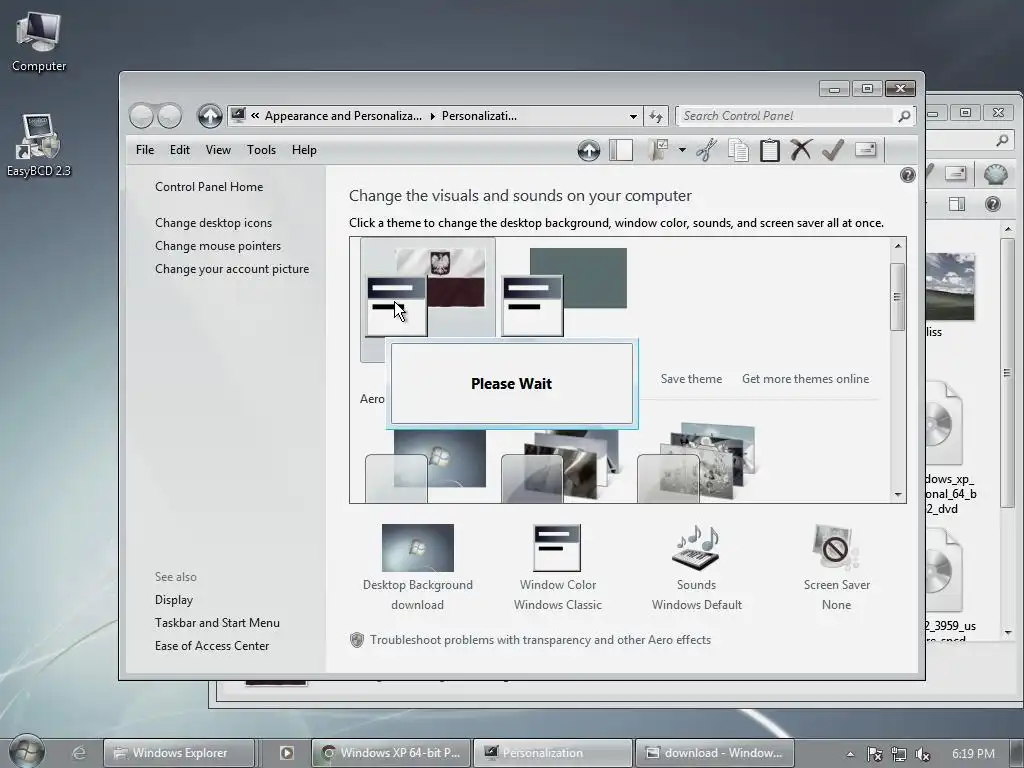Expand arrow between Appearance and Personalization breadcrumbs
This screenshot has height=768, width=1024.
pyautogui.click(x=432, y=116)
